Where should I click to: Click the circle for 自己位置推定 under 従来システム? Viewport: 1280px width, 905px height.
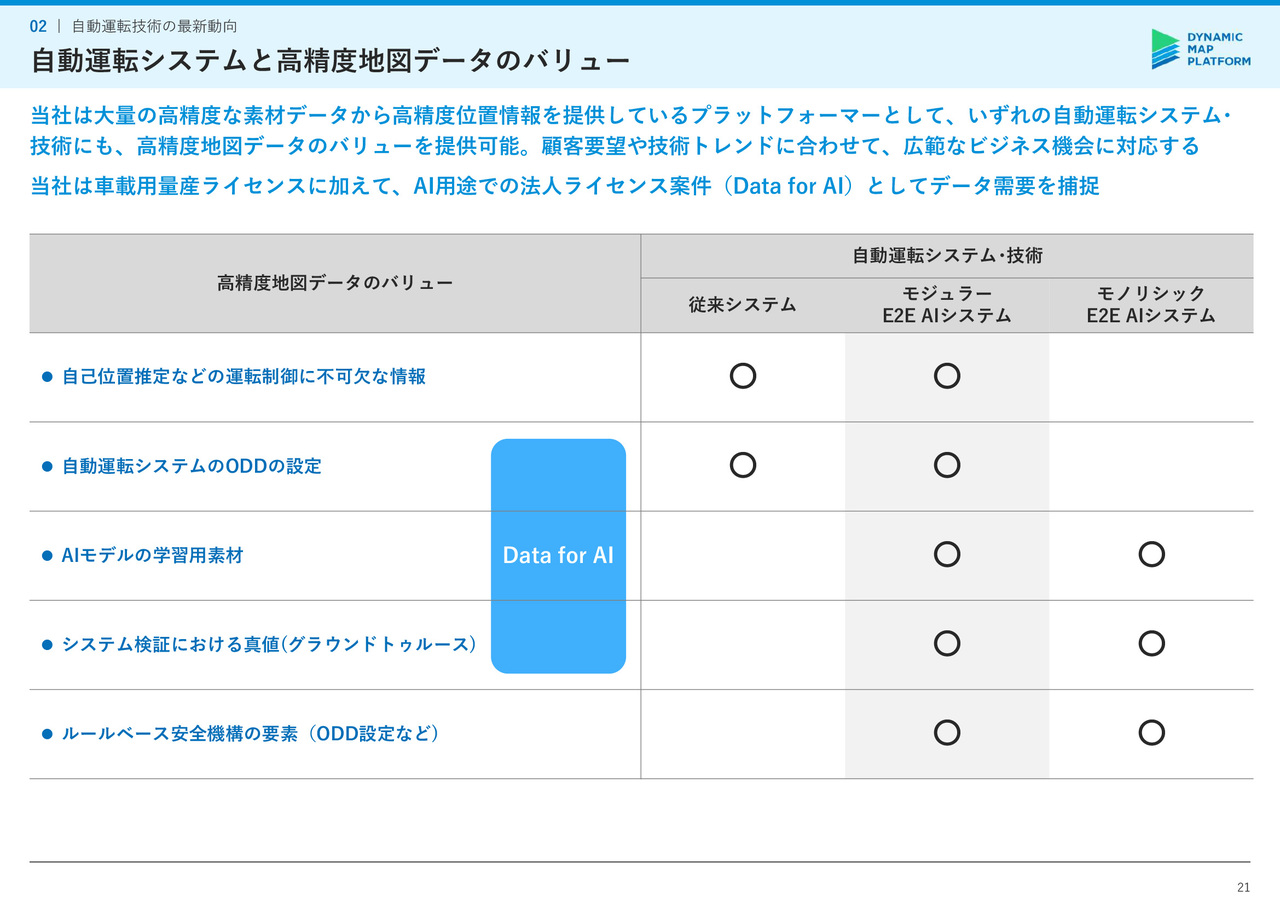[743, 376]
